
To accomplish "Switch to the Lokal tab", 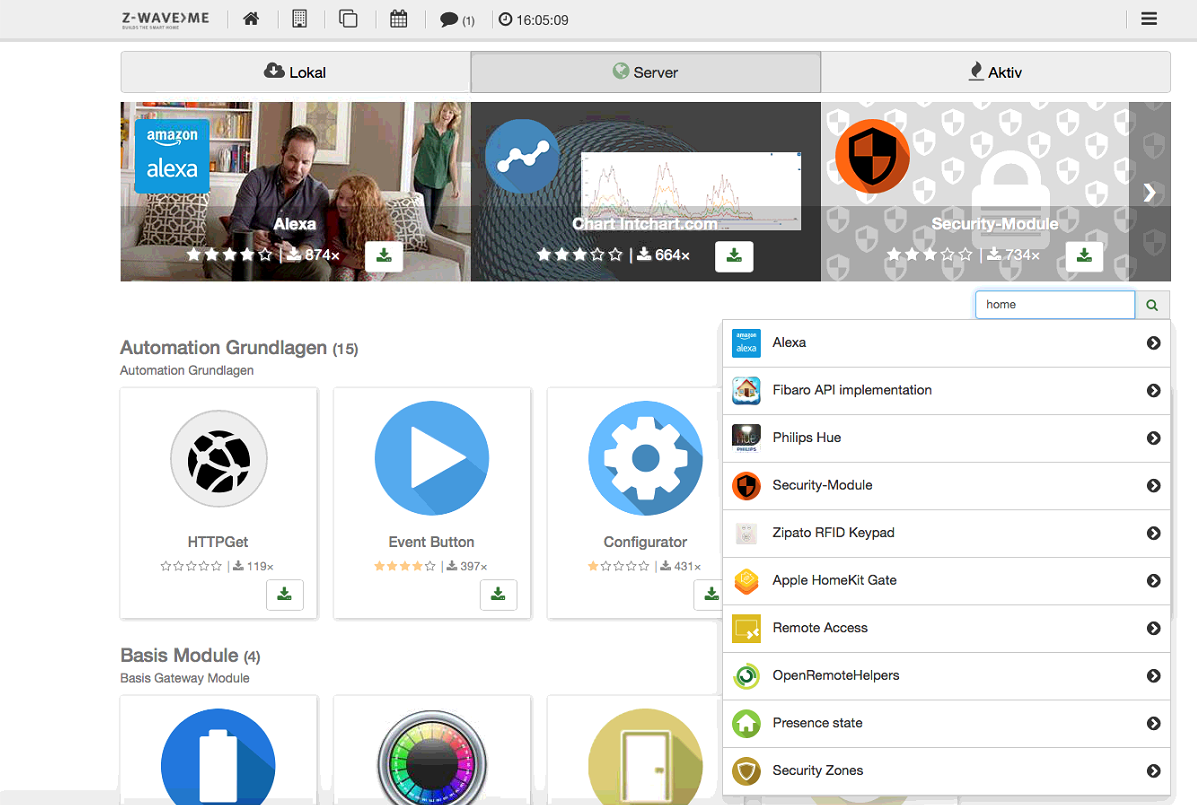I will tap(295, 72).
